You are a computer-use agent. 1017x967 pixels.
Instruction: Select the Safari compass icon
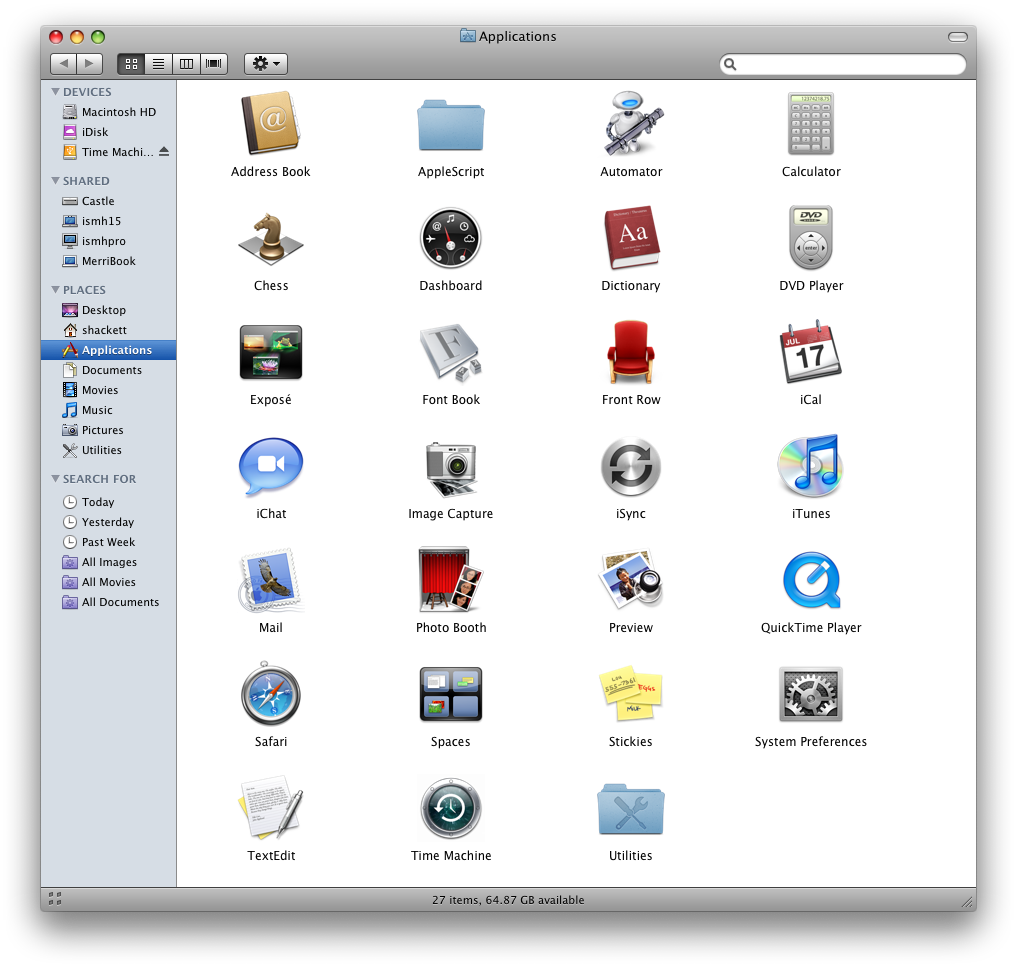tap(270, 695)
